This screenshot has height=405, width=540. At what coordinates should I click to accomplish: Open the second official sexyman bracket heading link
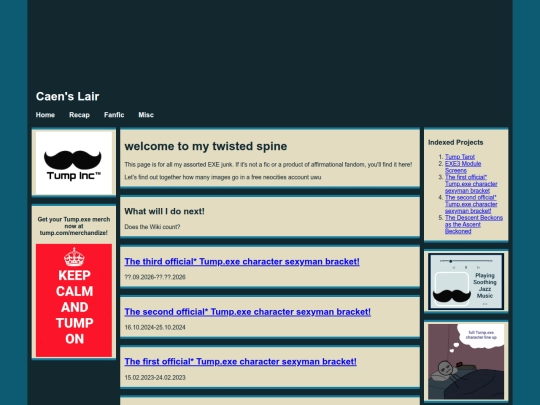(248, 312)
